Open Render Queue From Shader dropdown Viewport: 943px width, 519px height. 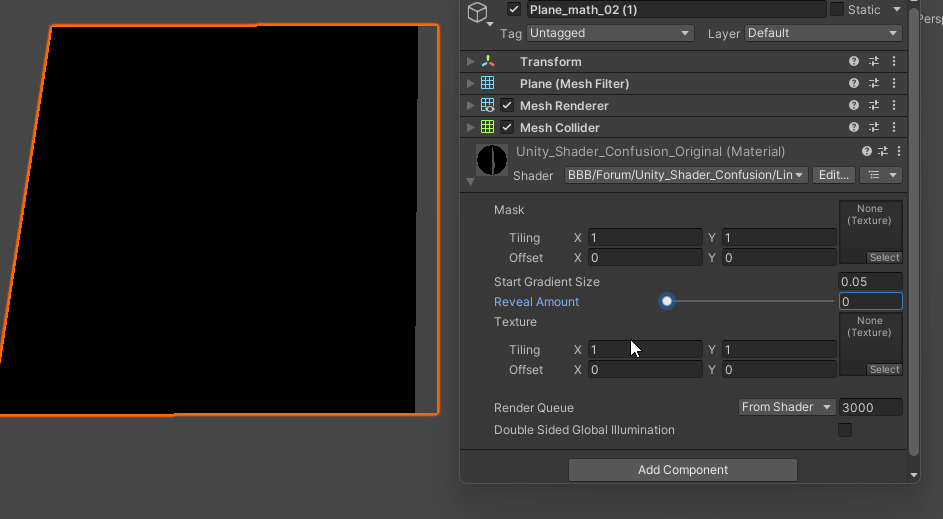point(787,407)
